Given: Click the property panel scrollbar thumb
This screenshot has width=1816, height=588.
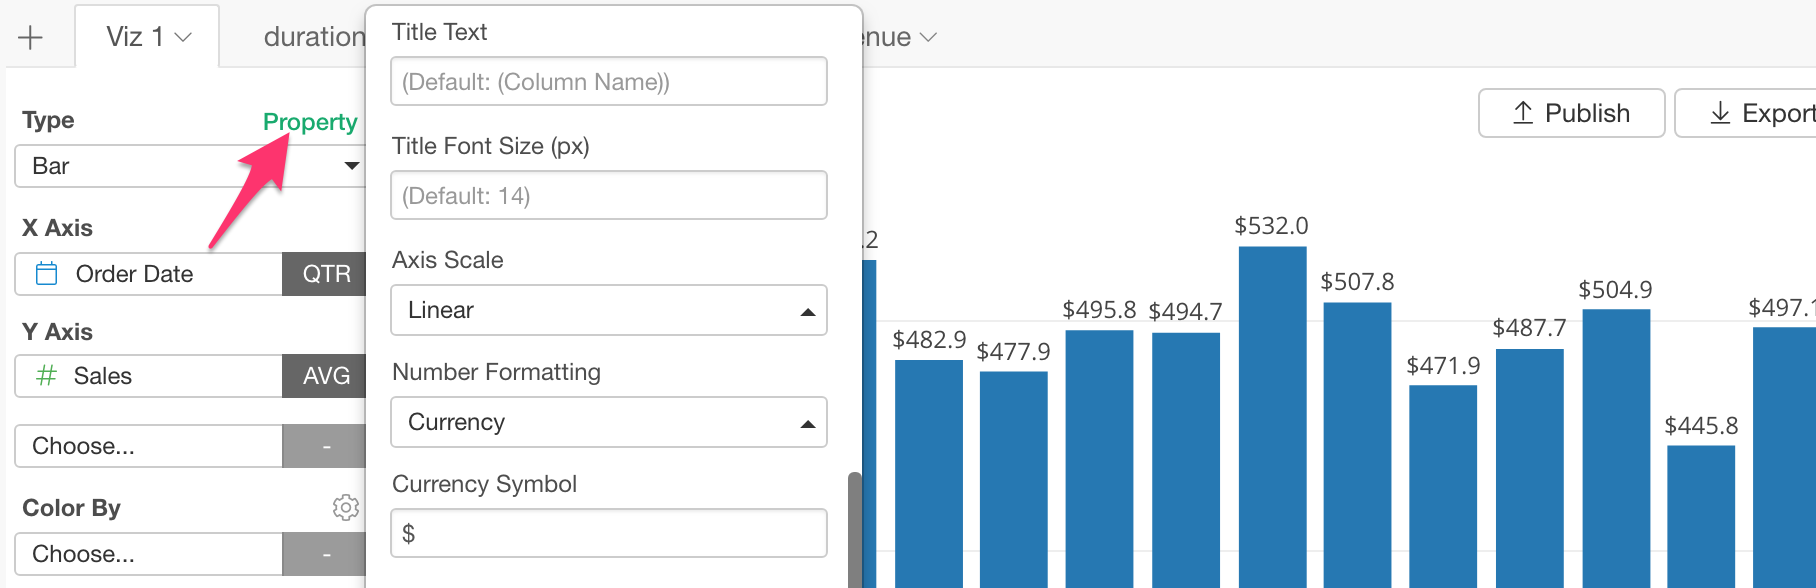Looking at the screenshot, I should (x=854, y=530).
